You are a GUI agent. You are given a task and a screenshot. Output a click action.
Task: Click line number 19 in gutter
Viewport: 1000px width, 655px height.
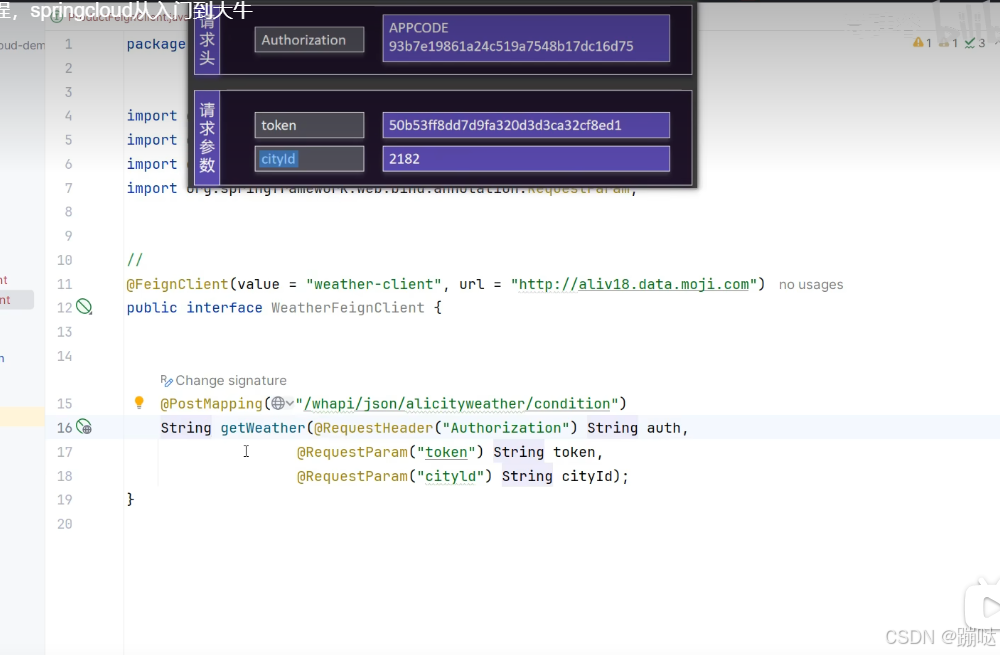[x=64, y=499]
